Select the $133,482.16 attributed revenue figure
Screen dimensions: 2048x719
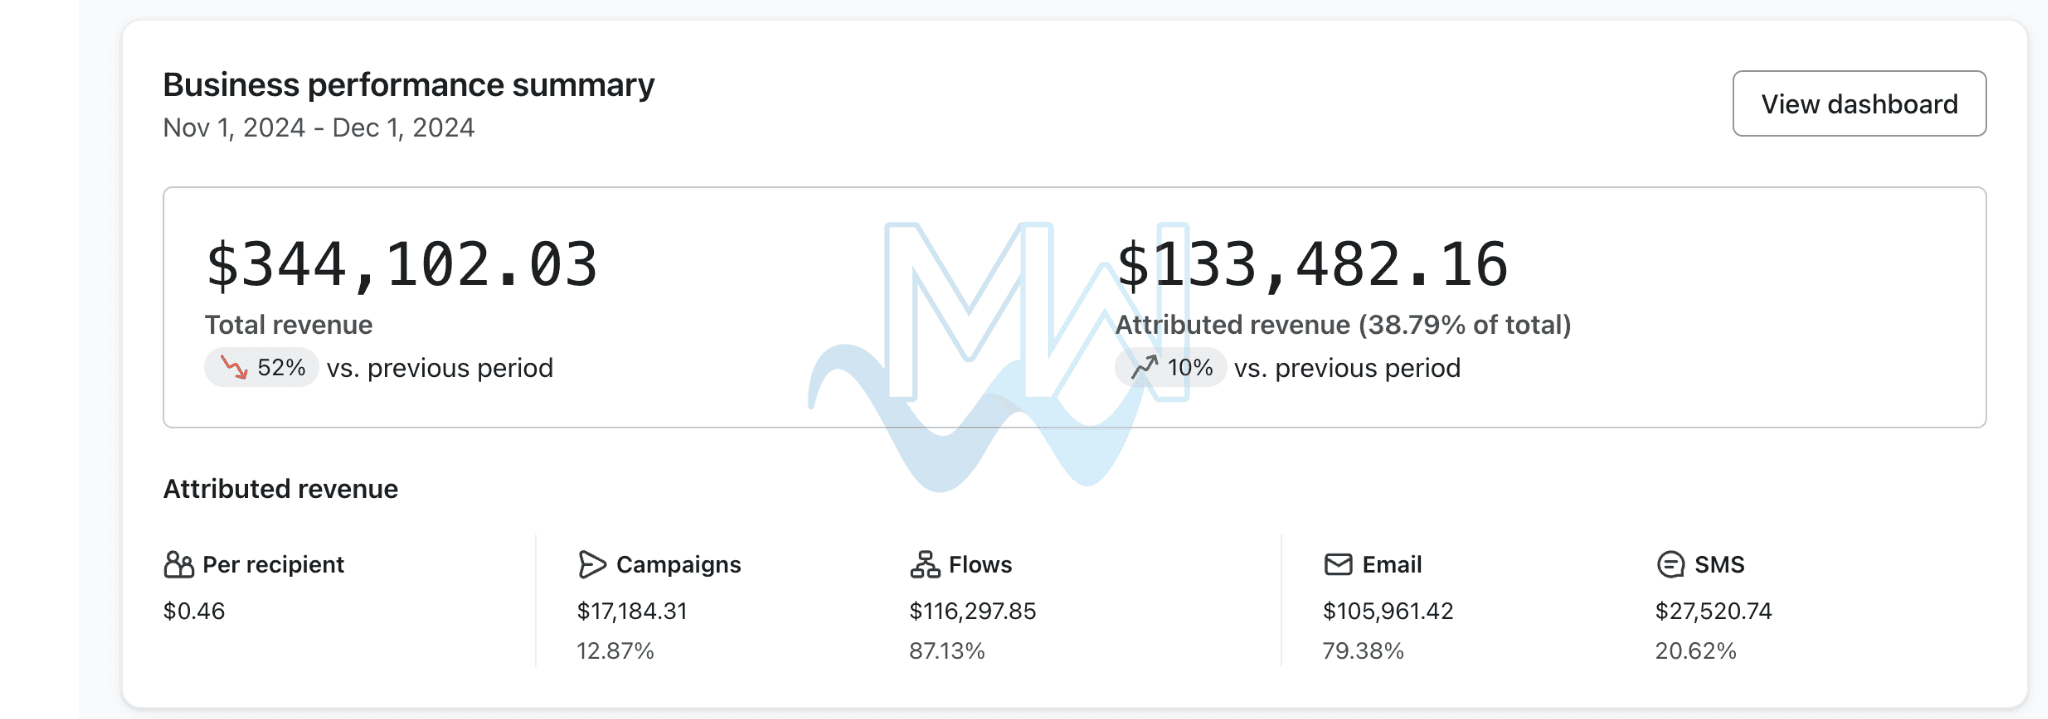coord(1312,266)
